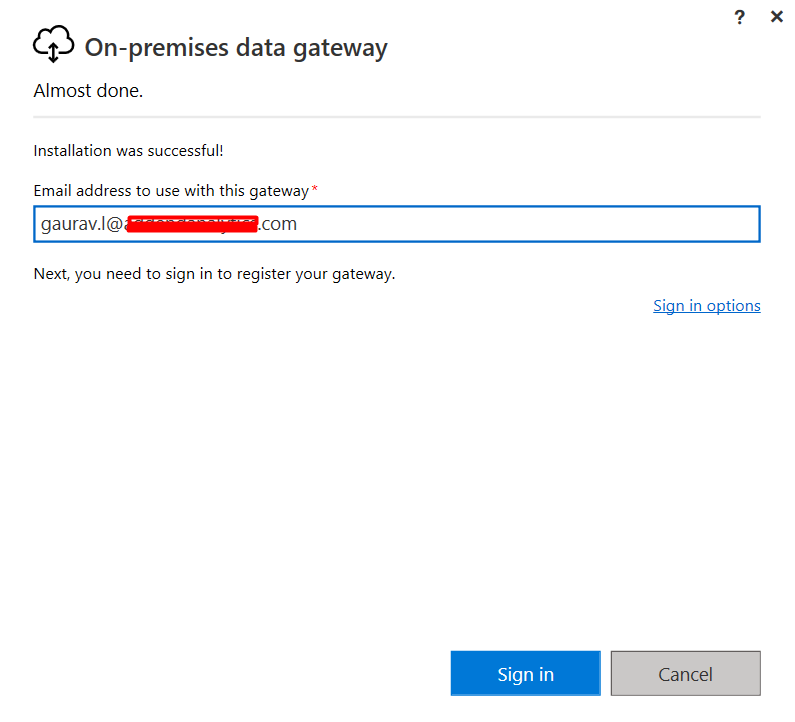Select the On-premises data gateway title text
795x722 pixels.
[x=236, y=48]
